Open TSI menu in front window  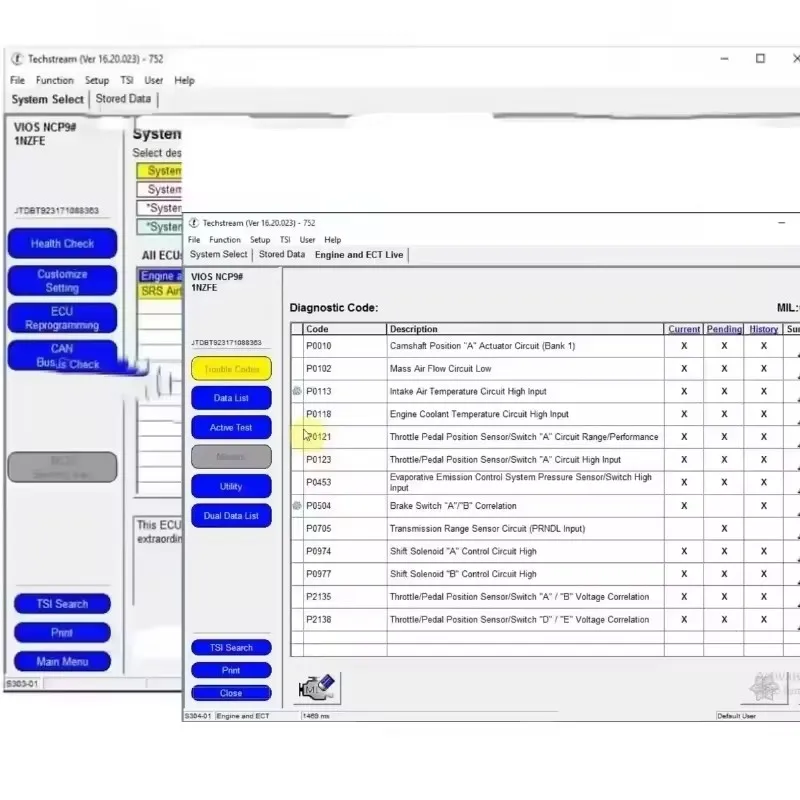point(285,240)
